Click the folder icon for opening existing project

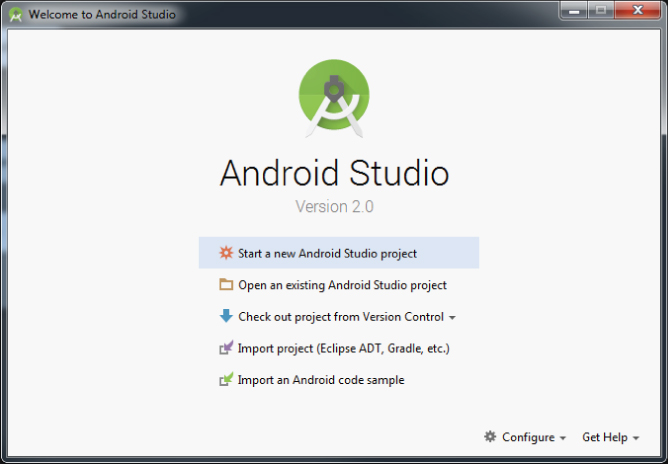[x=226, y=285]
